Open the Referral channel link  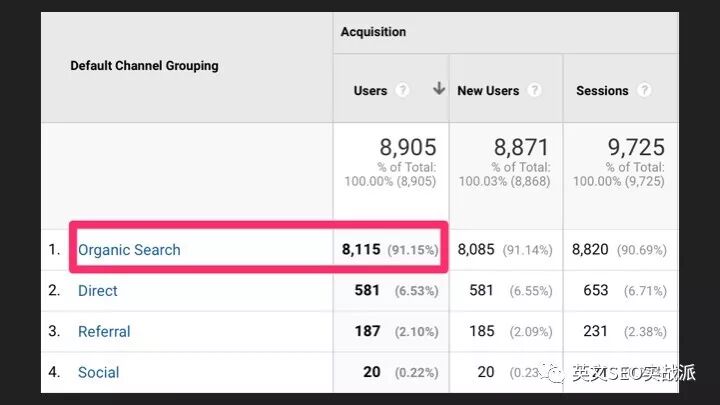tap(104, 332)
